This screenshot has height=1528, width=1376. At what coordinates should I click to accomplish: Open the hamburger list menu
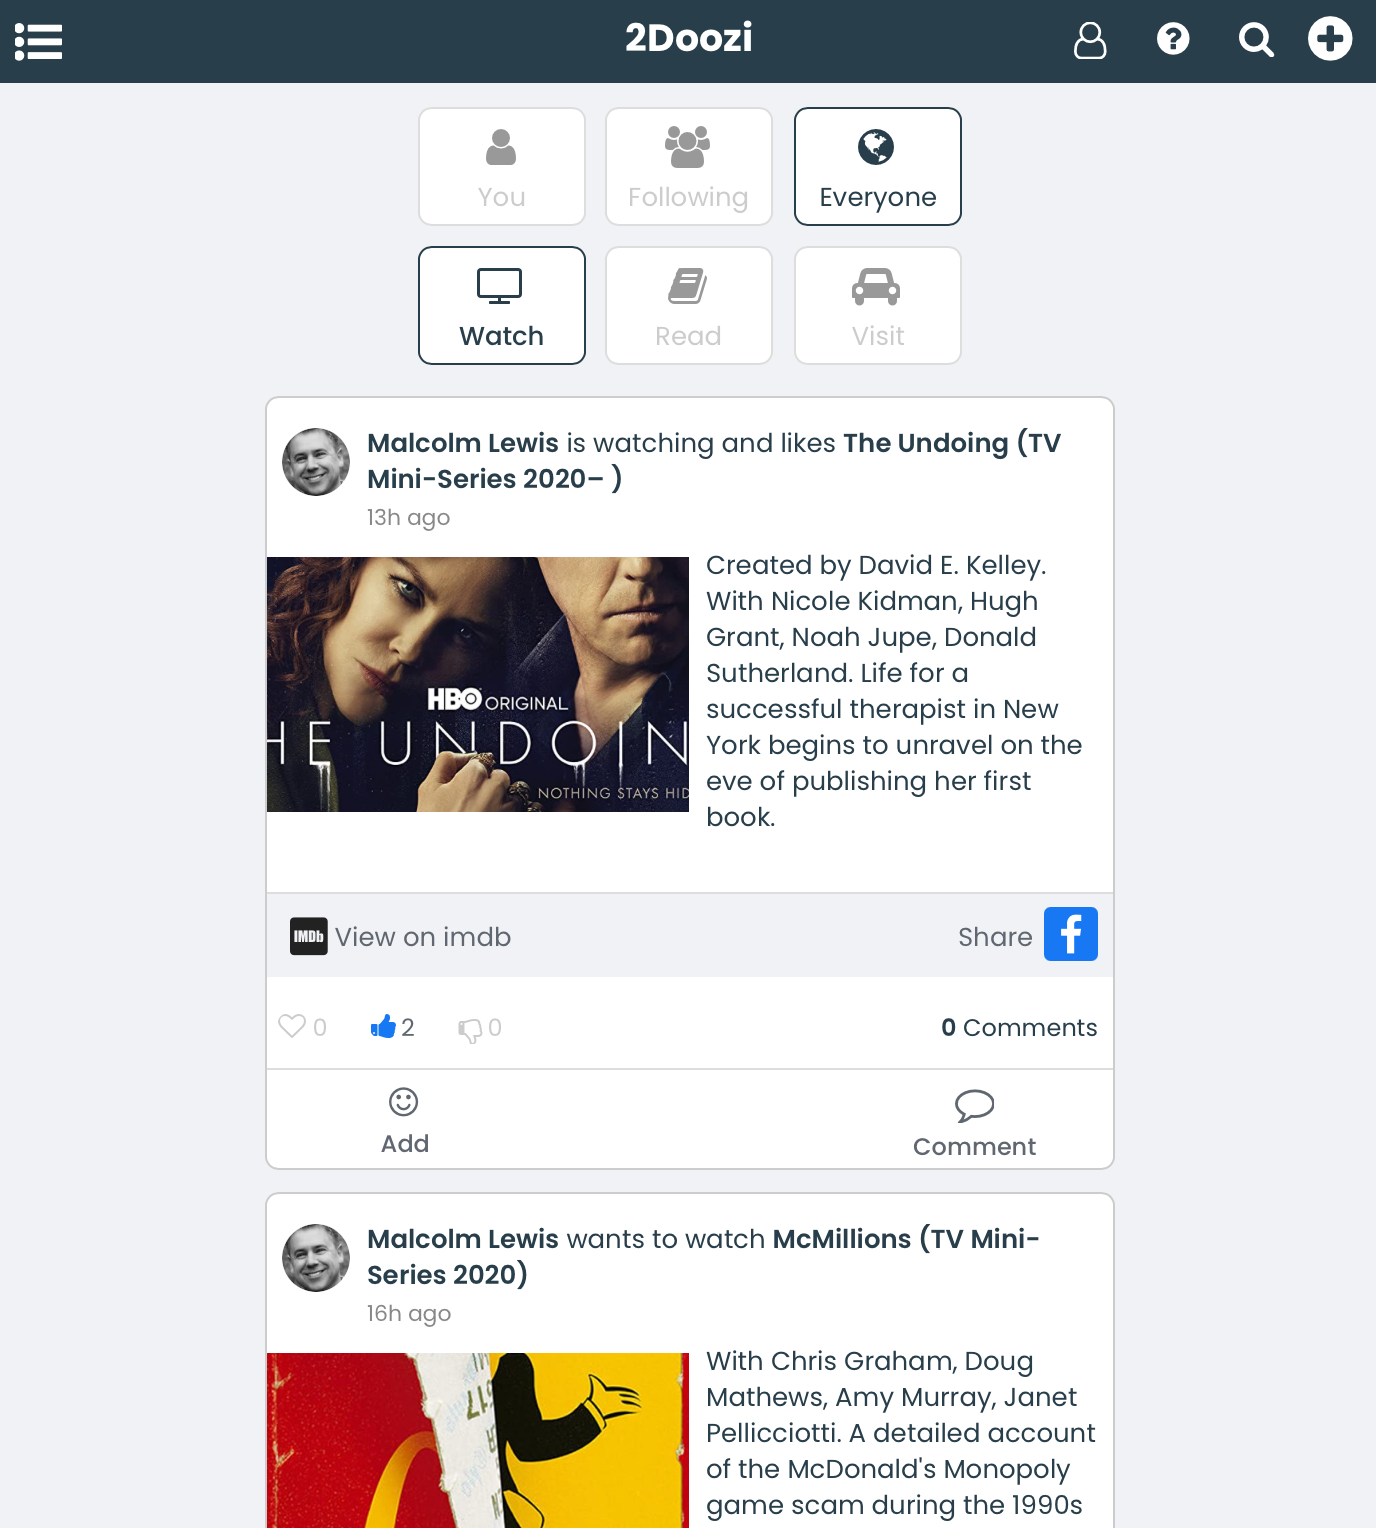[39, 42]
